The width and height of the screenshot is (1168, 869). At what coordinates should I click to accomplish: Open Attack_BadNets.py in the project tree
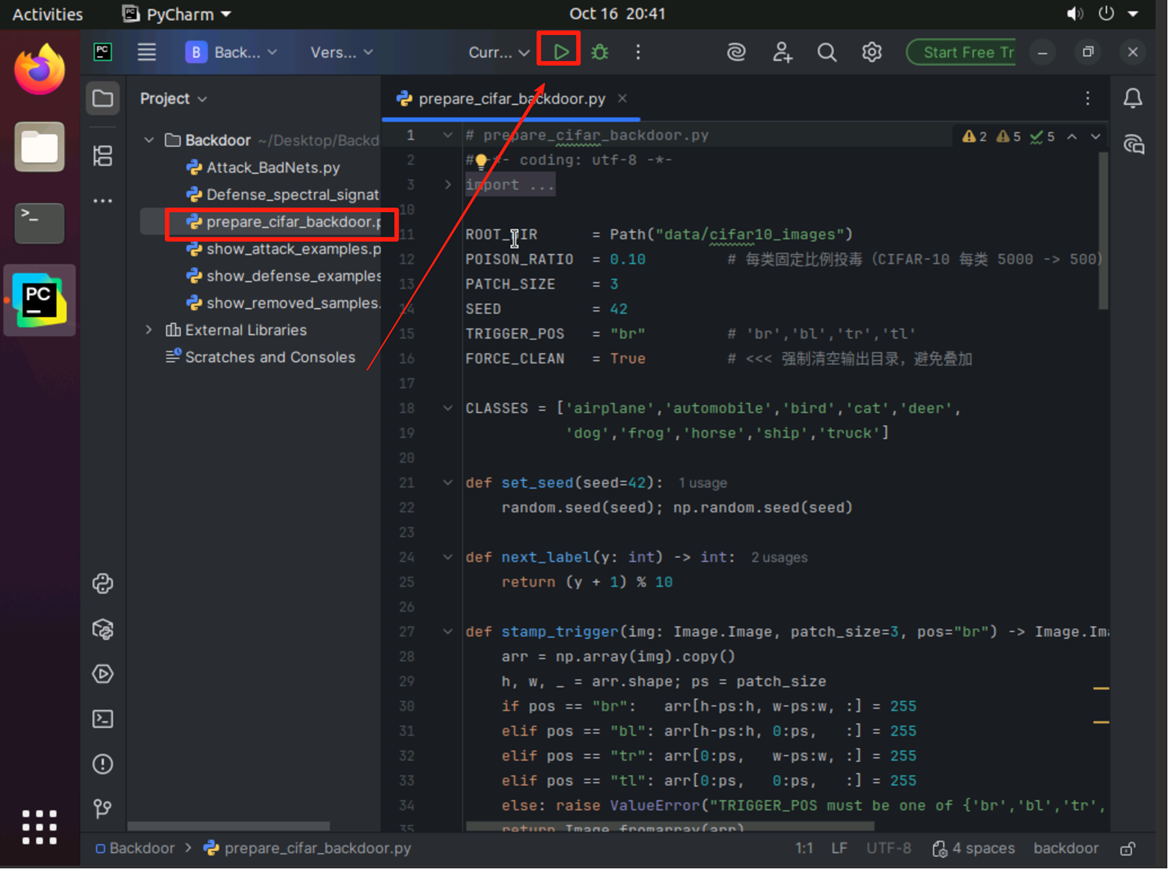[273, 168]
